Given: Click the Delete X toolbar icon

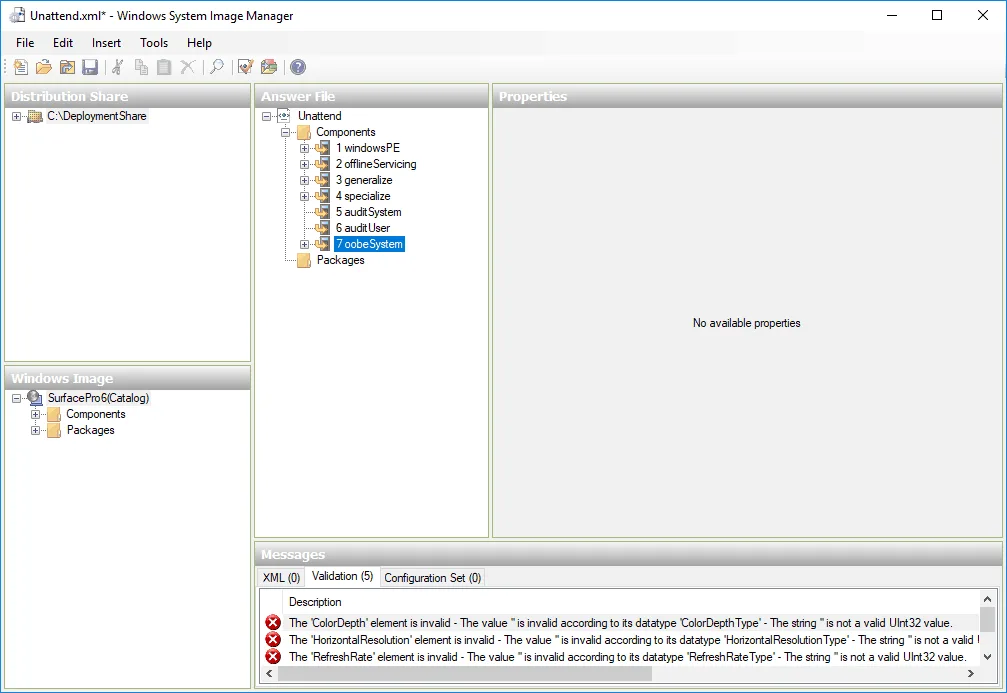Looking at the screenshot, I should pos(188,67).
